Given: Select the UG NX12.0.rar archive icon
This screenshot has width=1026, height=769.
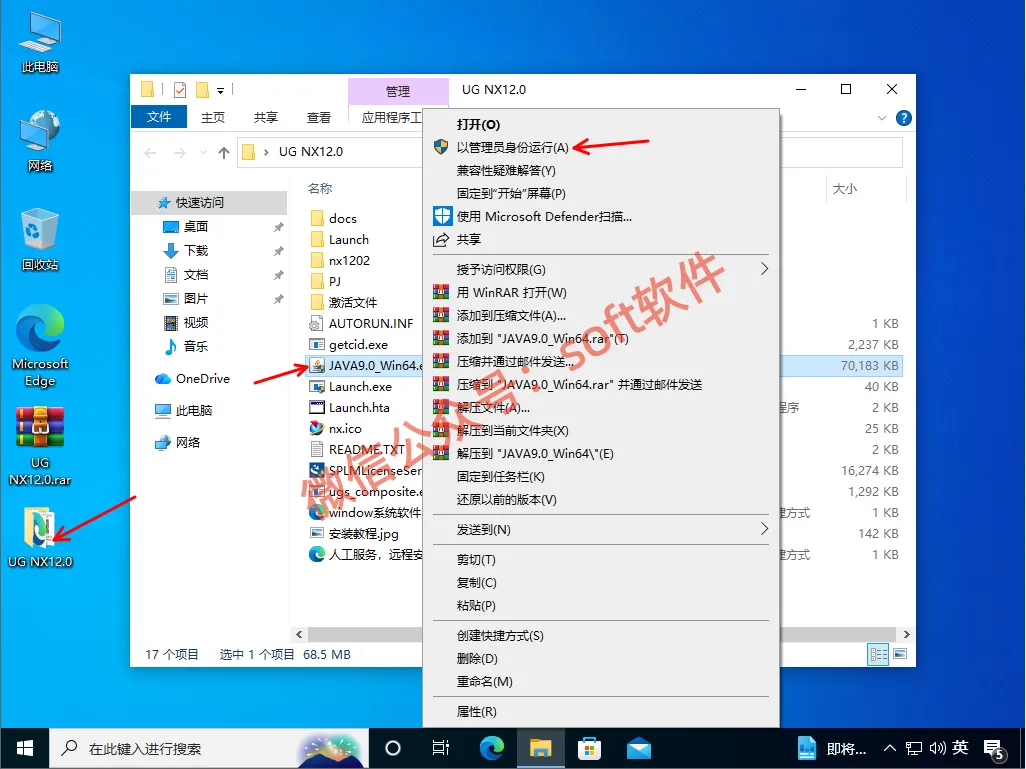Looking at the screenshot, I should click(x=40, y=446).
